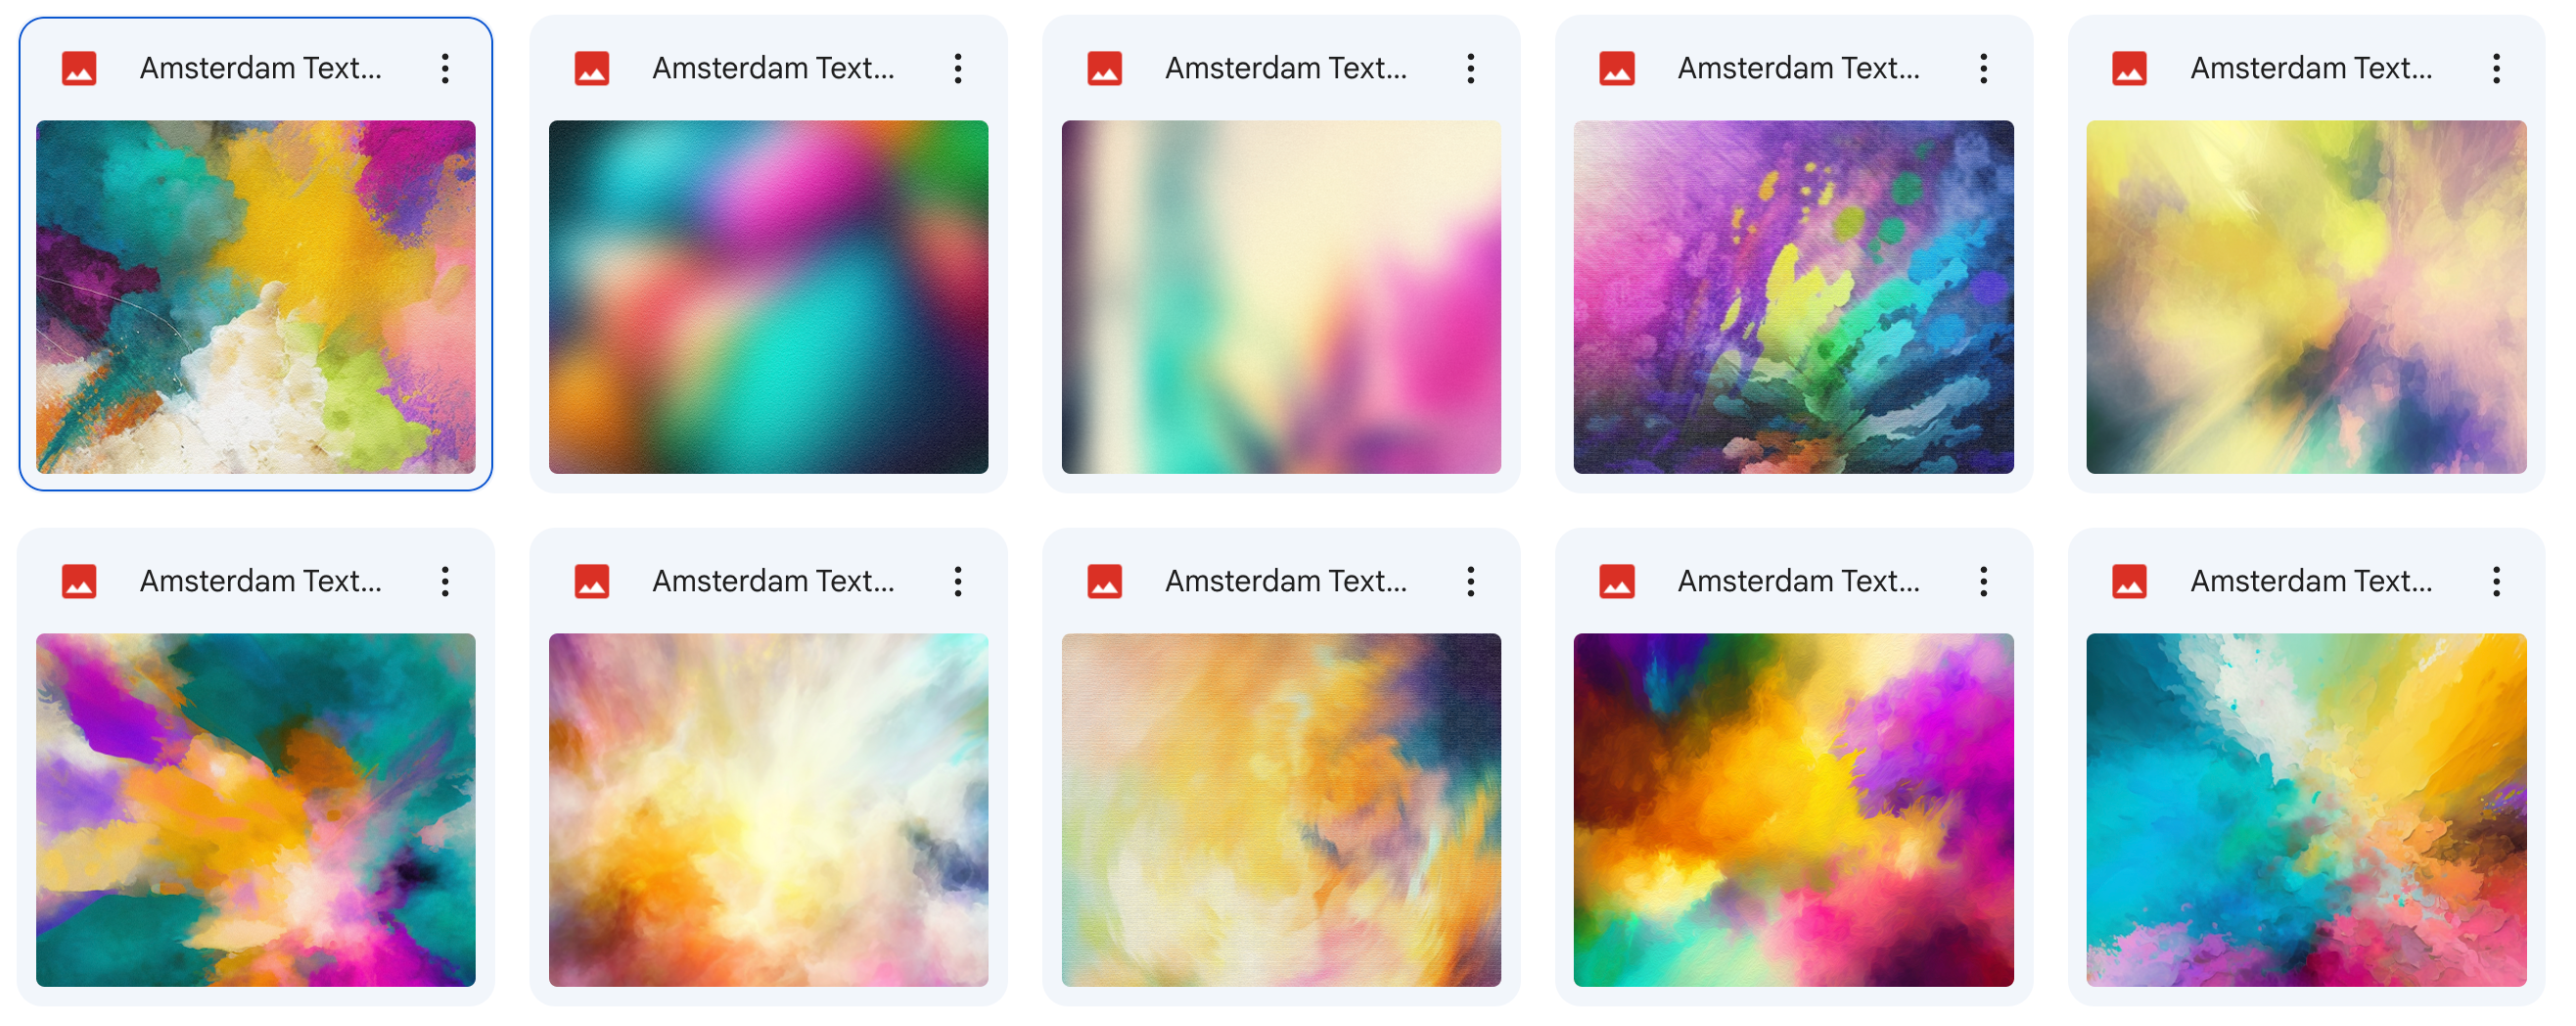Viewport: 2576px width, 1026px height.
Task: Select the white-yellow explosion texture thumbnail
Action: tap(768, 810)
